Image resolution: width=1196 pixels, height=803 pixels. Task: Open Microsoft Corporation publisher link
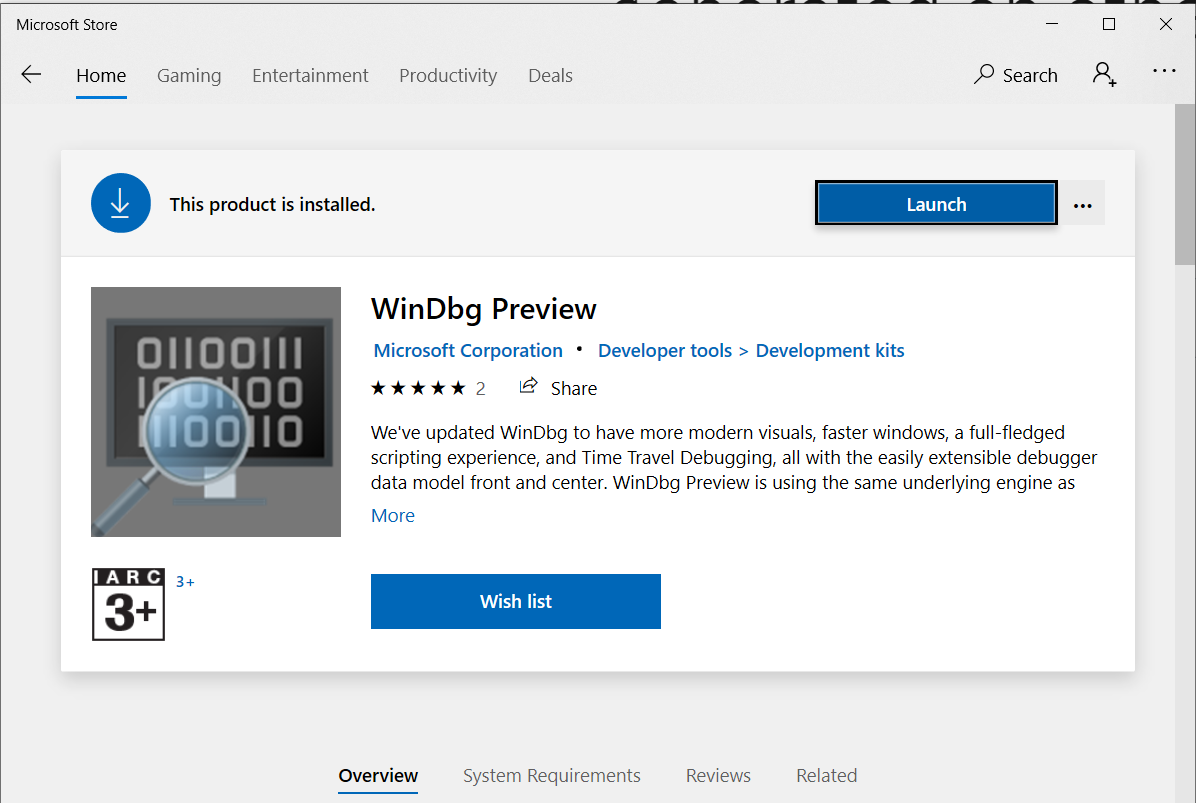[x=468, y=351]
